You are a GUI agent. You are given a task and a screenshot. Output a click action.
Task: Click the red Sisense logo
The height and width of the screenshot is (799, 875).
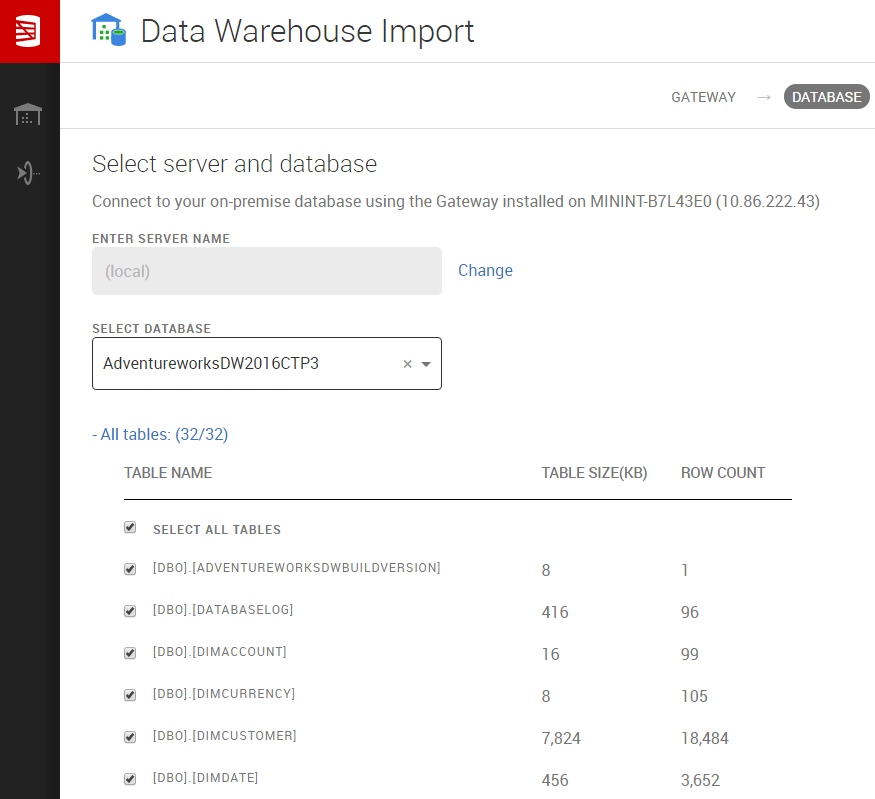29,29
